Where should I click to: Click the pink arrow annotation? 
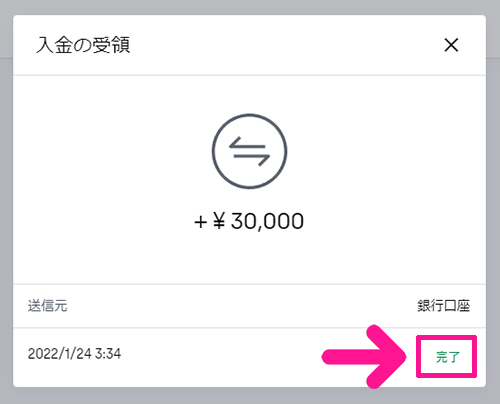point(364,357)
